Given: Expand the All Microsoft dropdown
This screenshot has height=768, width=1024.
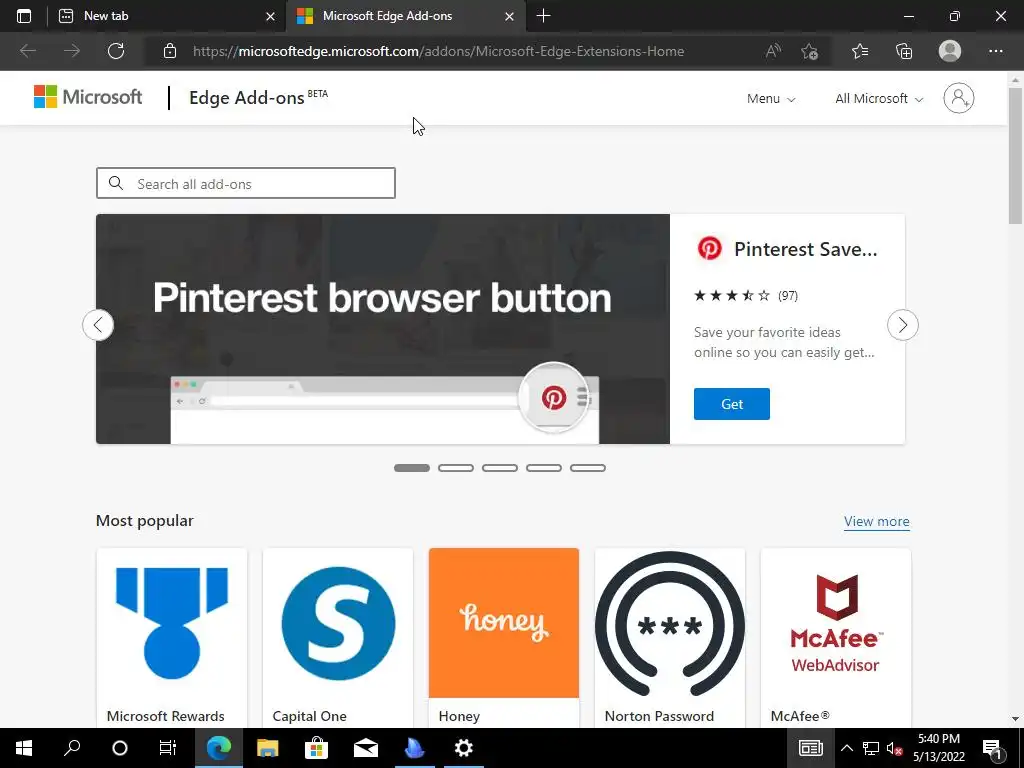Looking at the screenshot, I should [x=879, y=99].
